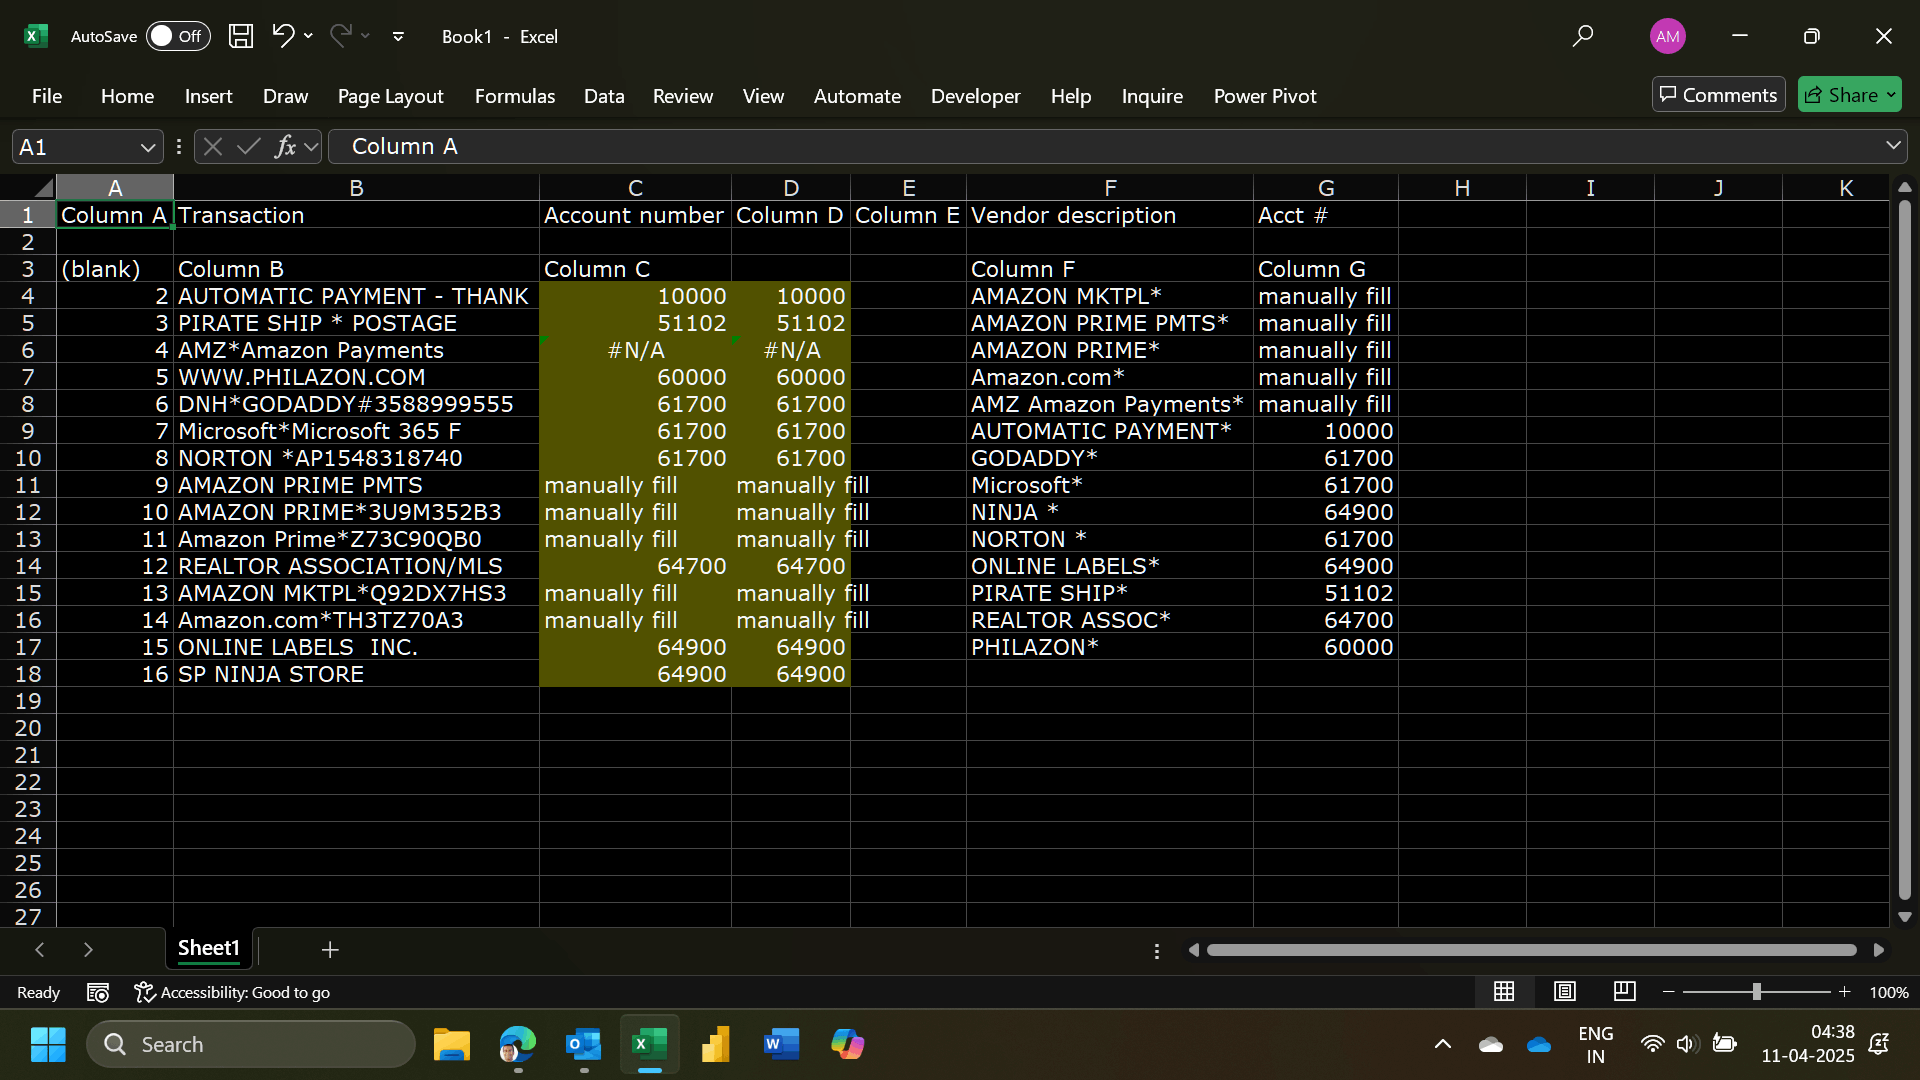Click vertical scrollbar down arrow
The width and height of the screenshot is (1920, 1080).
1904,916
